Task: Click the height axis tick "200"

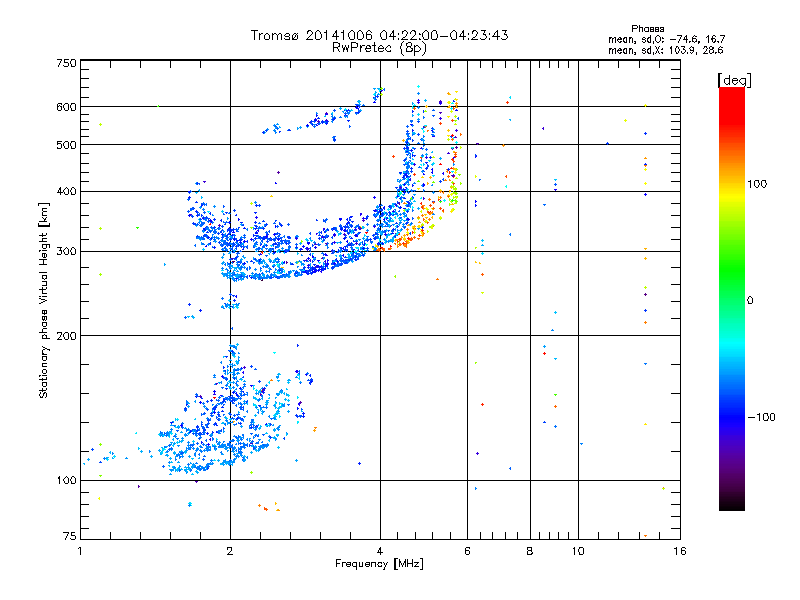Action: pos(66,336)
